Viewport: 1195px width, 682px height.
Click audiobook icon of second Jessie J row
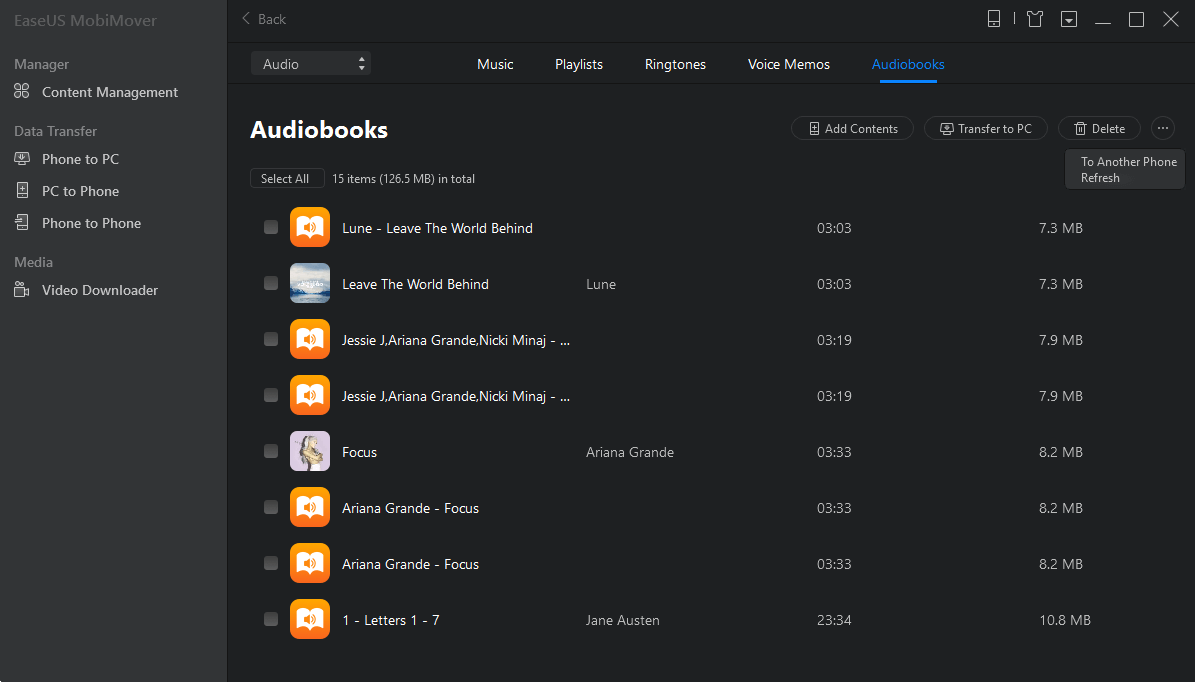coord(309,395)
